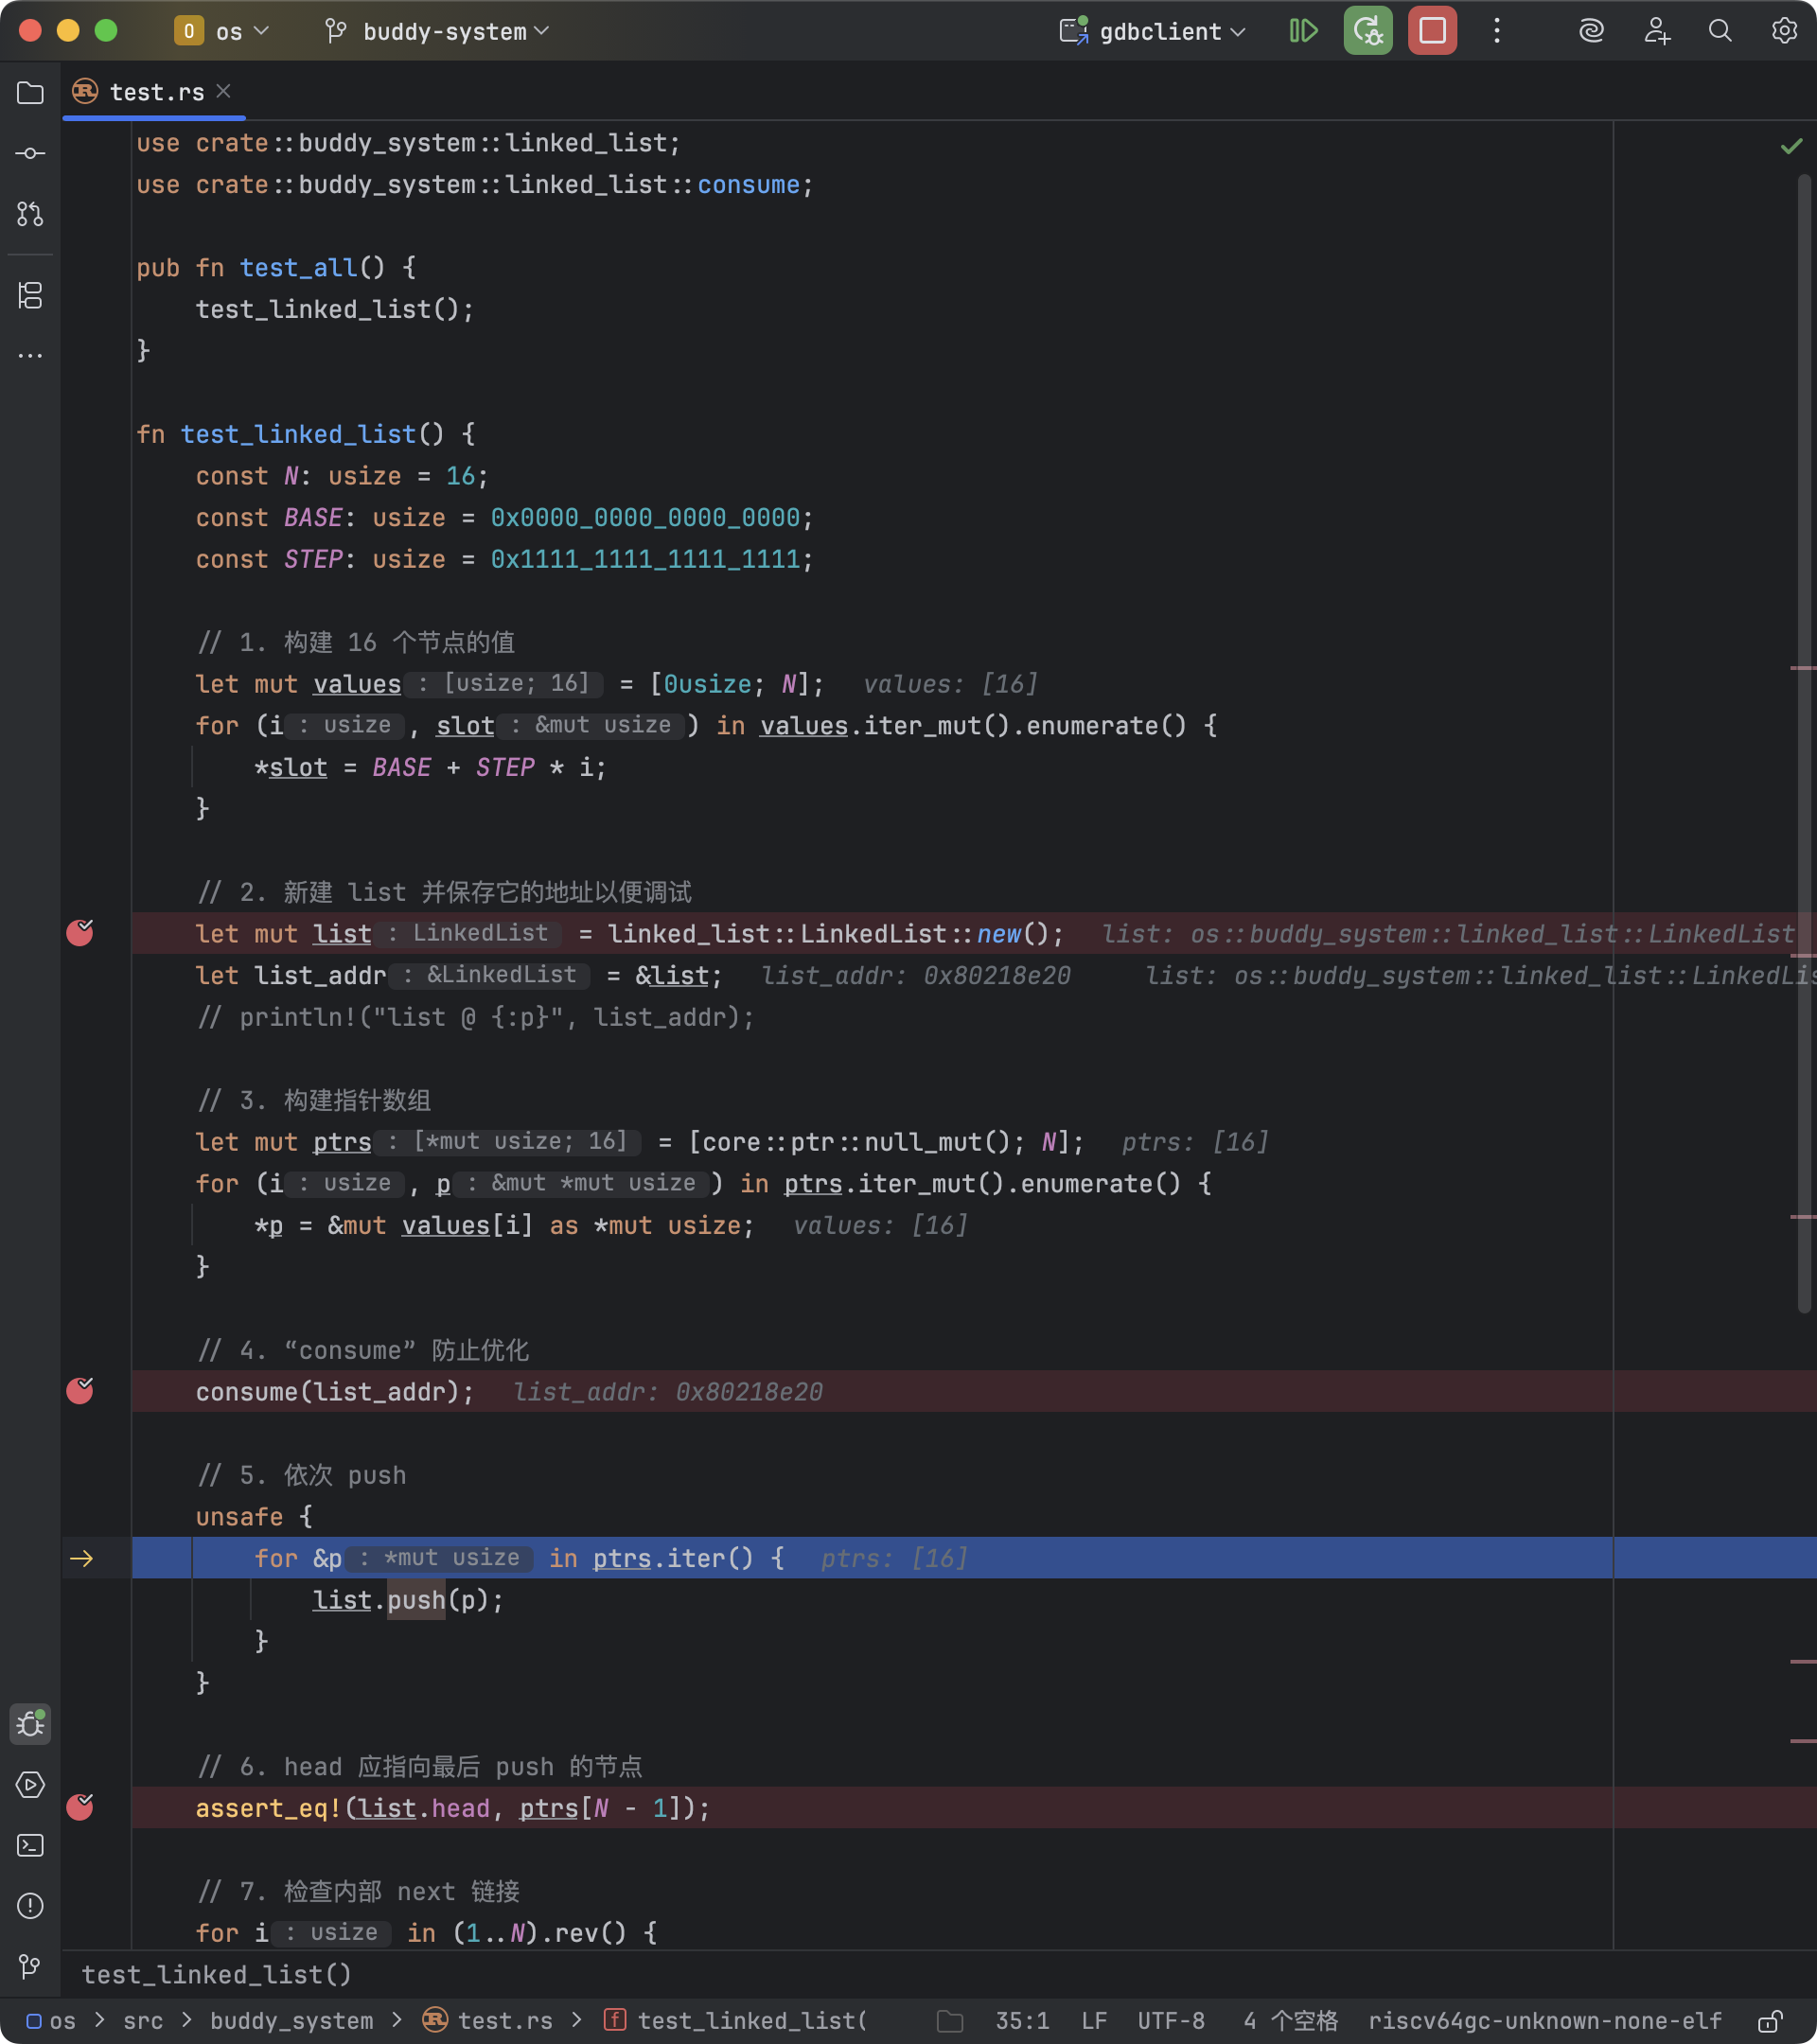
Task: Click the value 0x1111_1111_1111_1111
Action: coord(645,559)
